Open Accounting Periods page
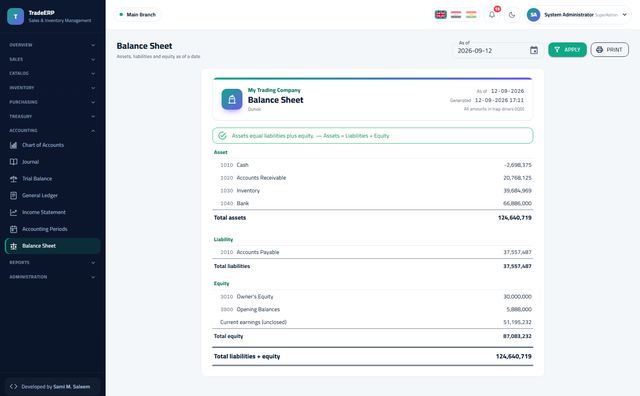 coord(52,229)
